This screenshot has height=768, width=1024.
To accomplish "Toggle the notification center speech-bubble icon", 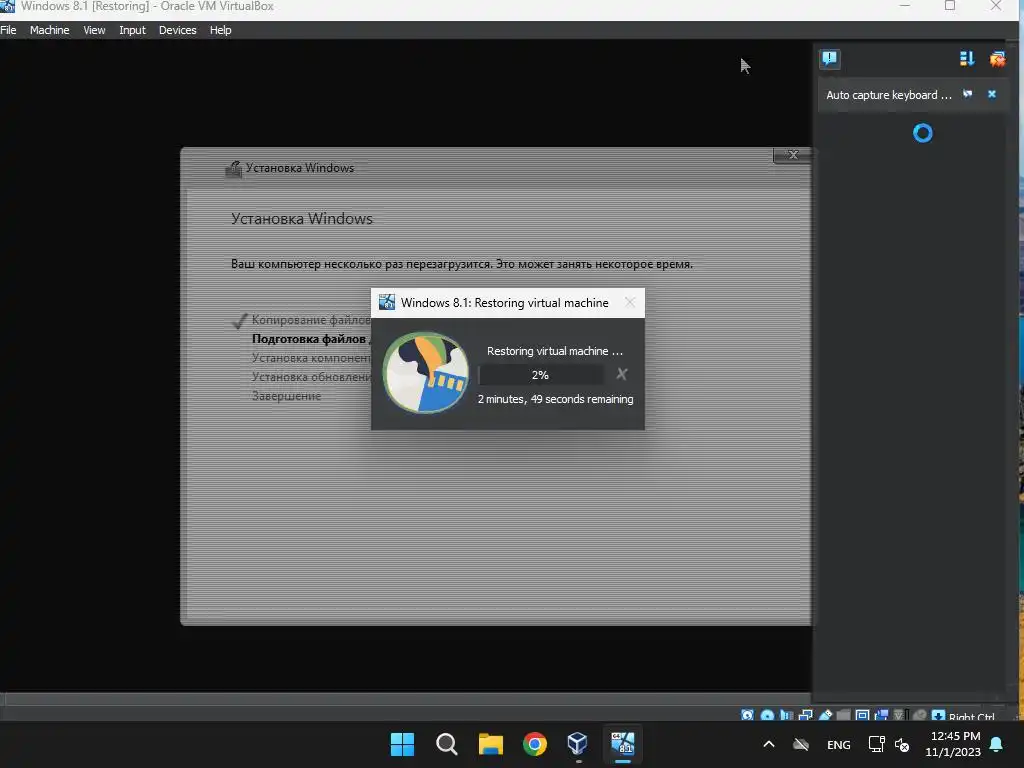I will [830, 59].
